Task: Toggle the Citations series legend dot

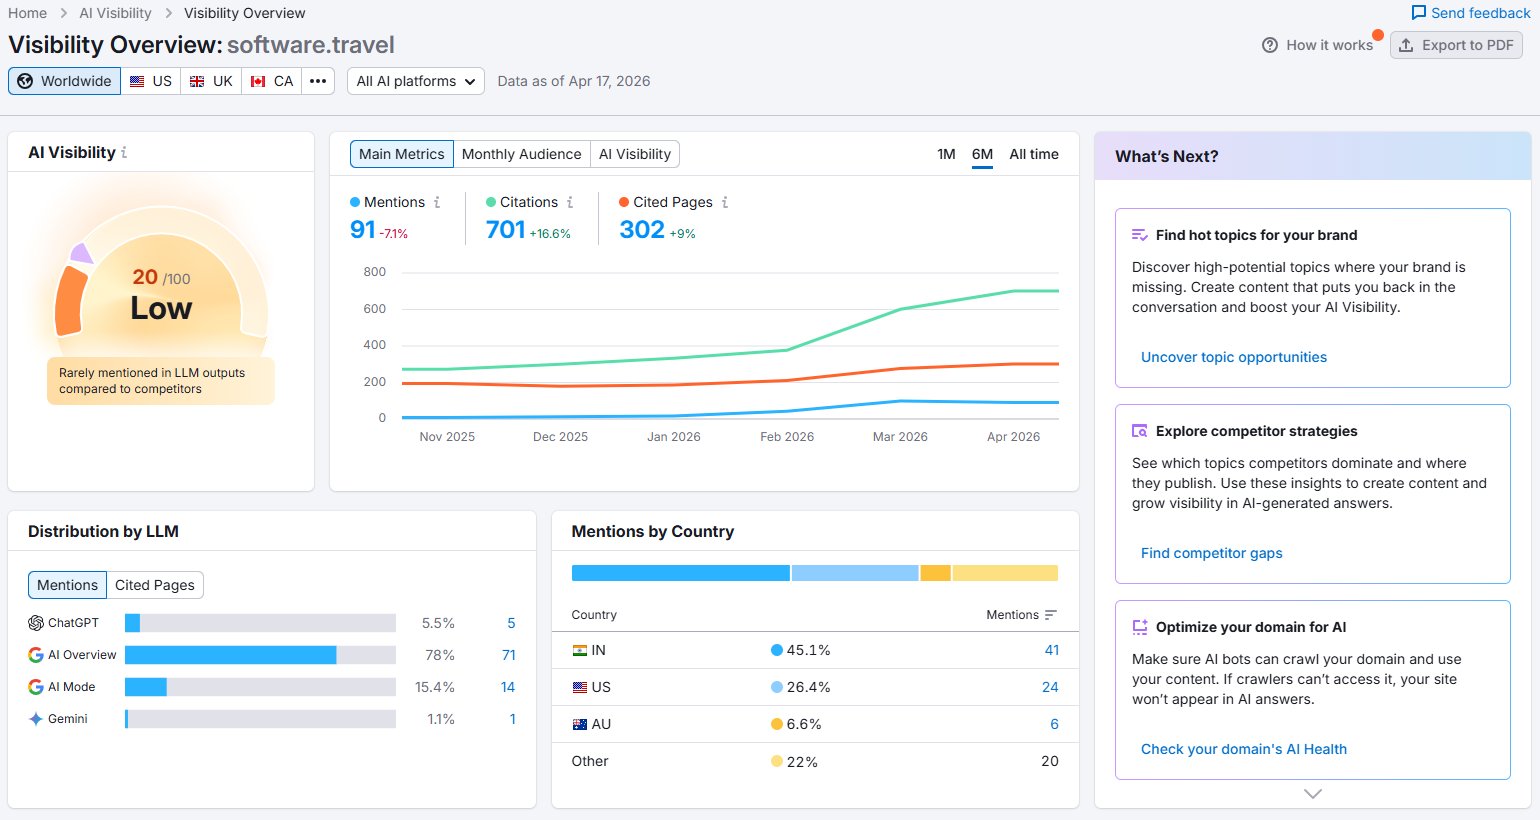Action: pos(491,202)
